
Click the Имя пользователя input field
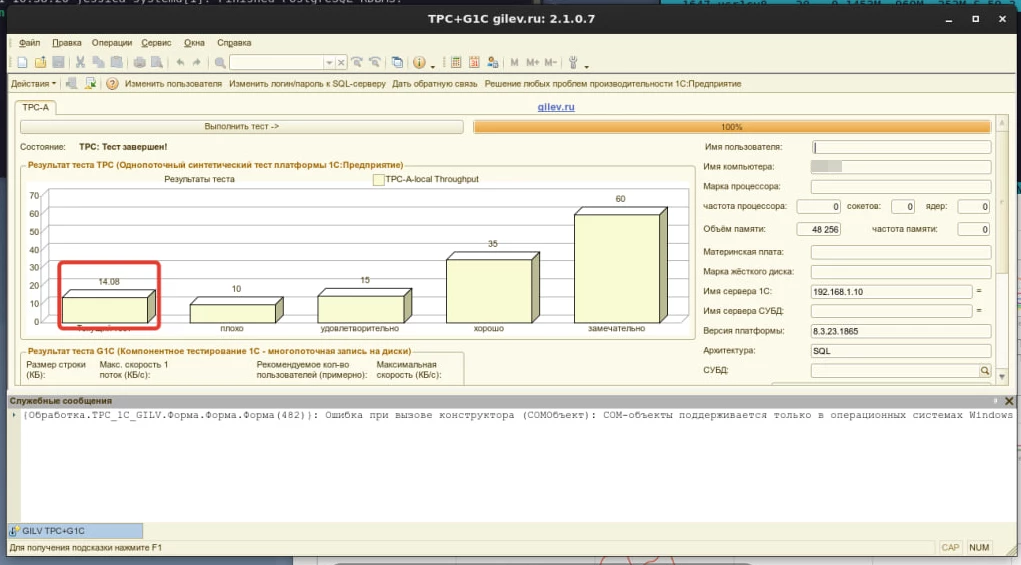pyautogui.click(x=901, y=147)
